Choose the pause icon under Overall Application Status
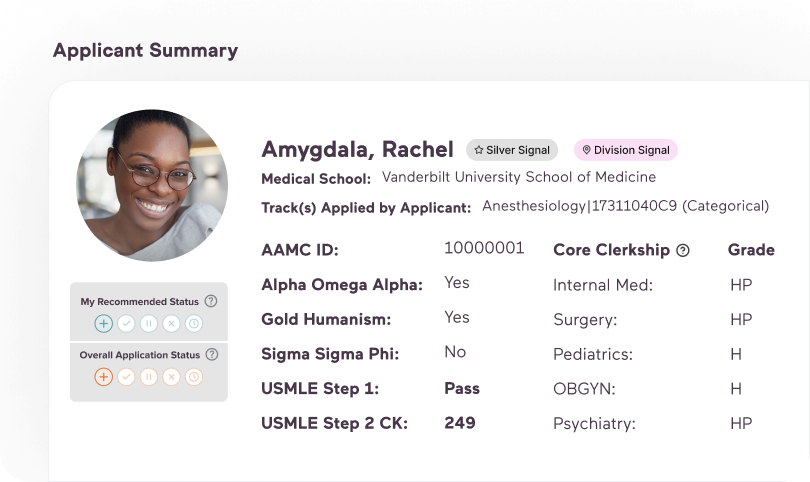 coord(149,377)
